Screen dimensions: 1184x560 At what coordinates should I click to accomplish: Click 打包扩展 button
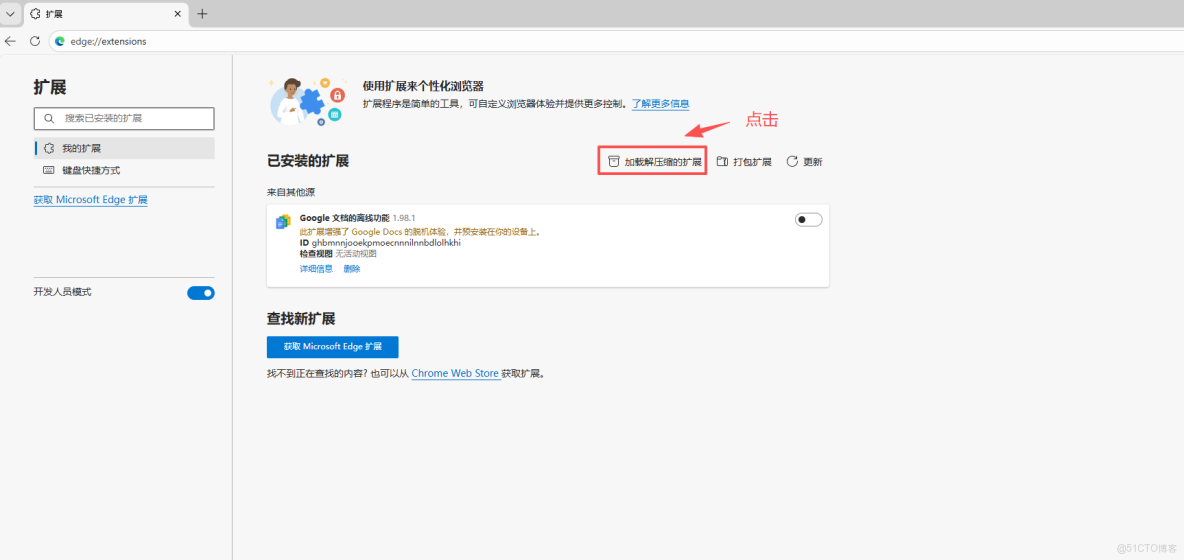(x=744, y=162)
